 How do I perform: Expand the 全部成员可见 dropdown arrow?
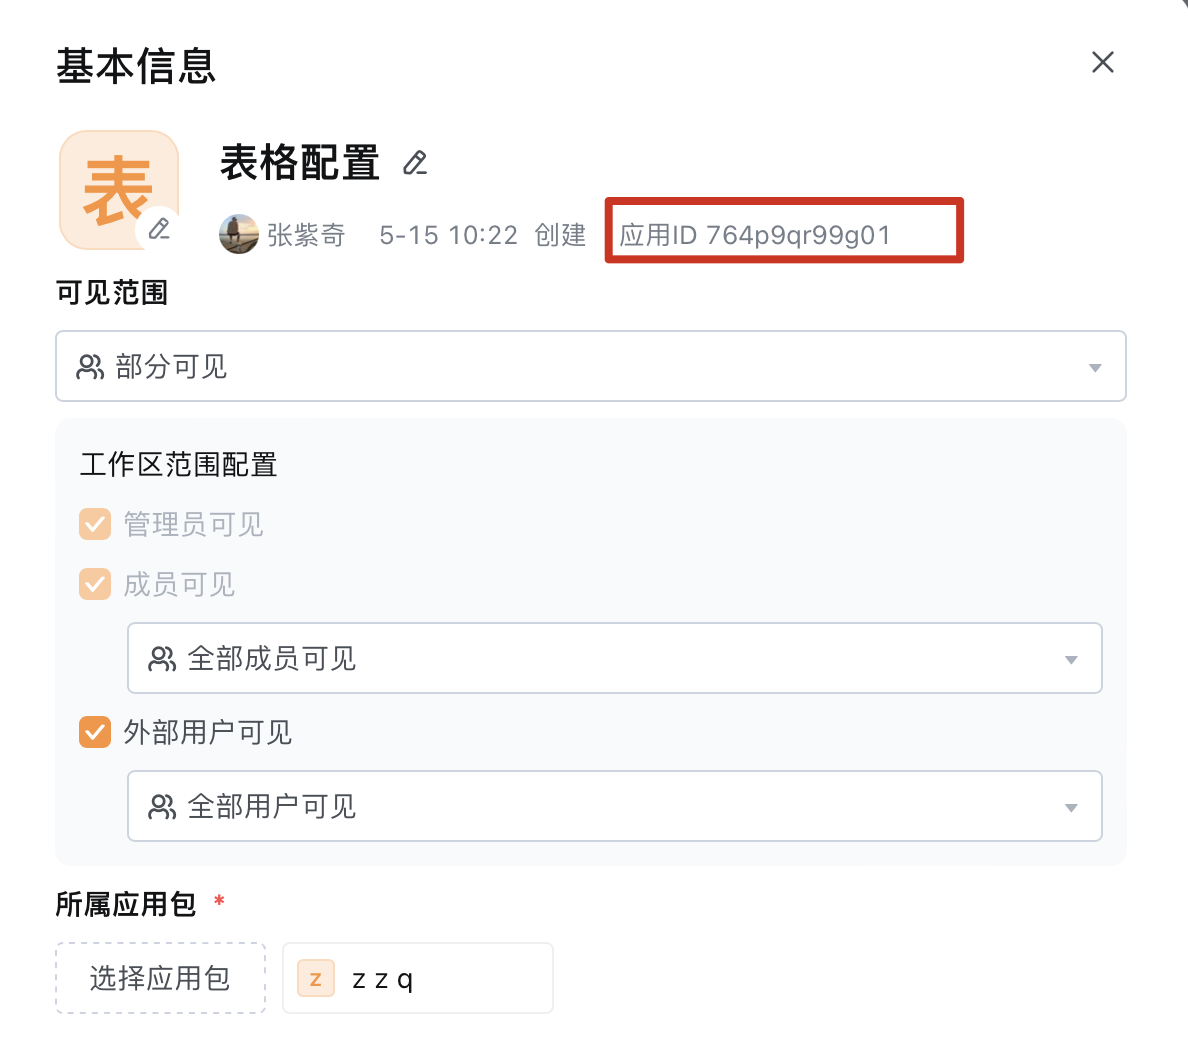click(x=1071, y=659)
